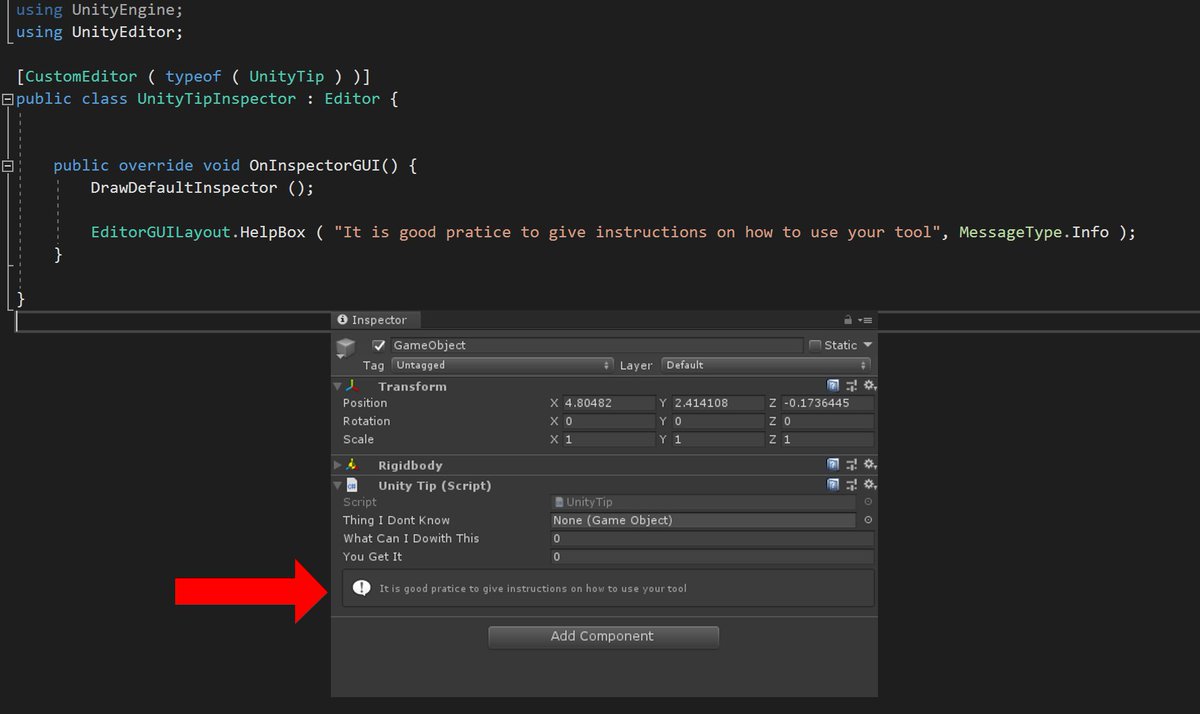Open Rigidbody settings gear menu
Viewport: 1200px width, 714px height.
pyautogui.click(x=869, y=465)
